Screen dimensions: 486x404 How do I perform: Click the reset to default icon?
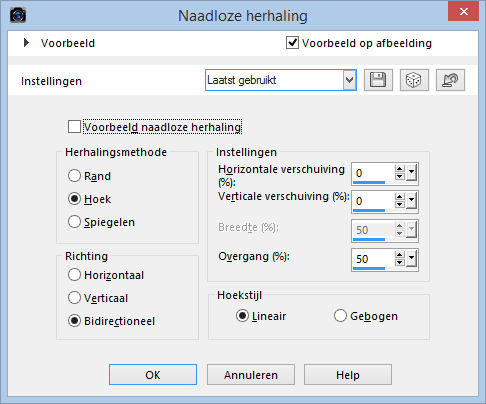pos(450,80)
